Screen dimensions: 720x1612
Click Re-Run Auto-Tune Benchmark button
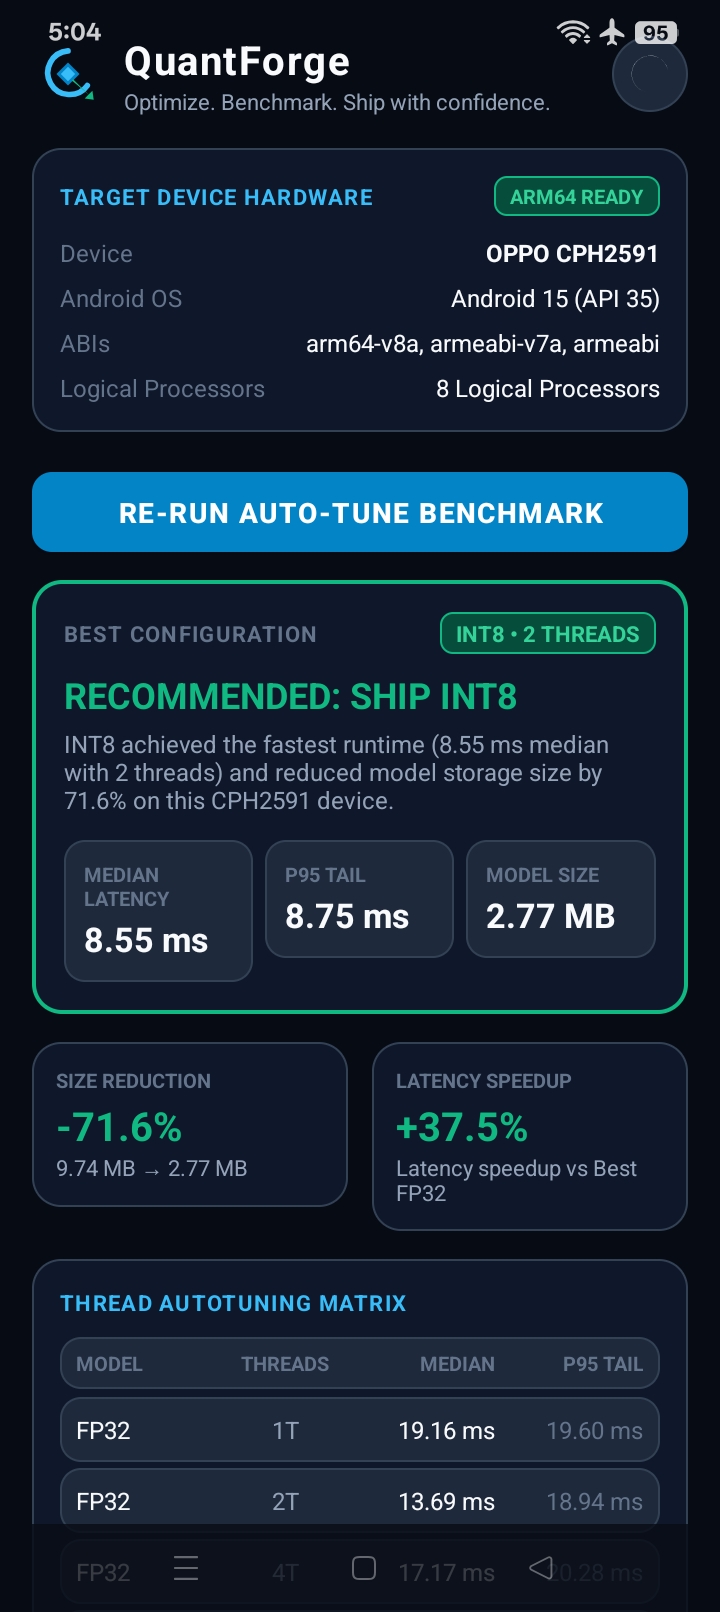point(360,512)
